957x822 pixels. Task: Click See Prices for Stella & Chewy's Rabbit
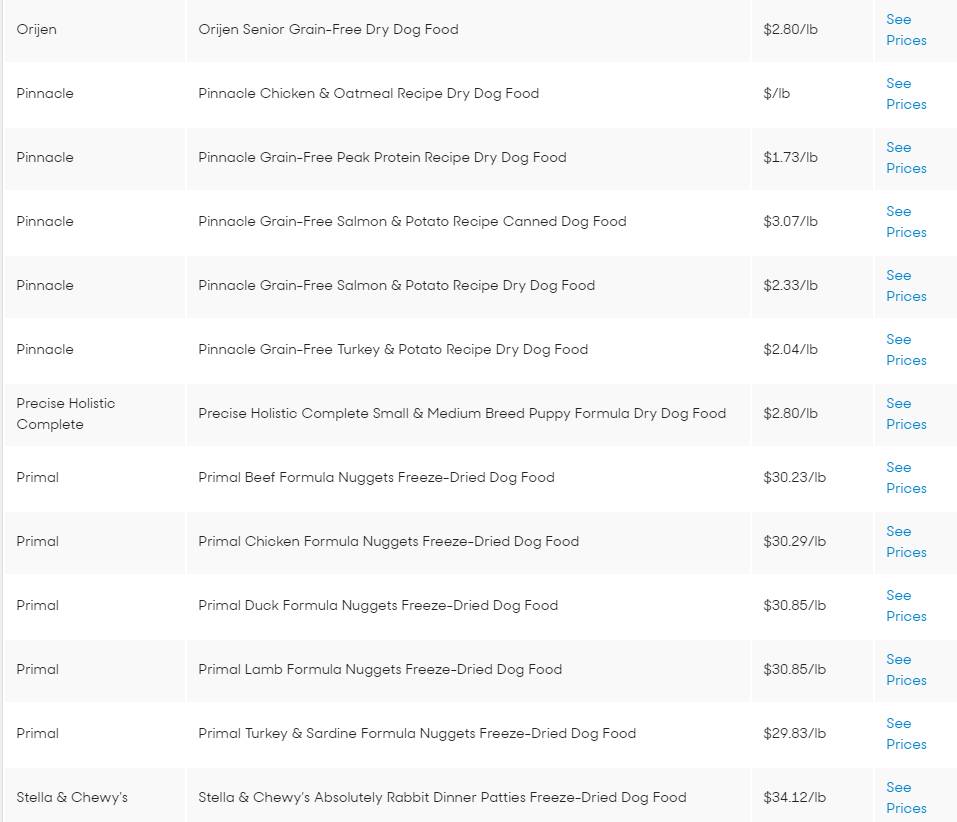906,798
